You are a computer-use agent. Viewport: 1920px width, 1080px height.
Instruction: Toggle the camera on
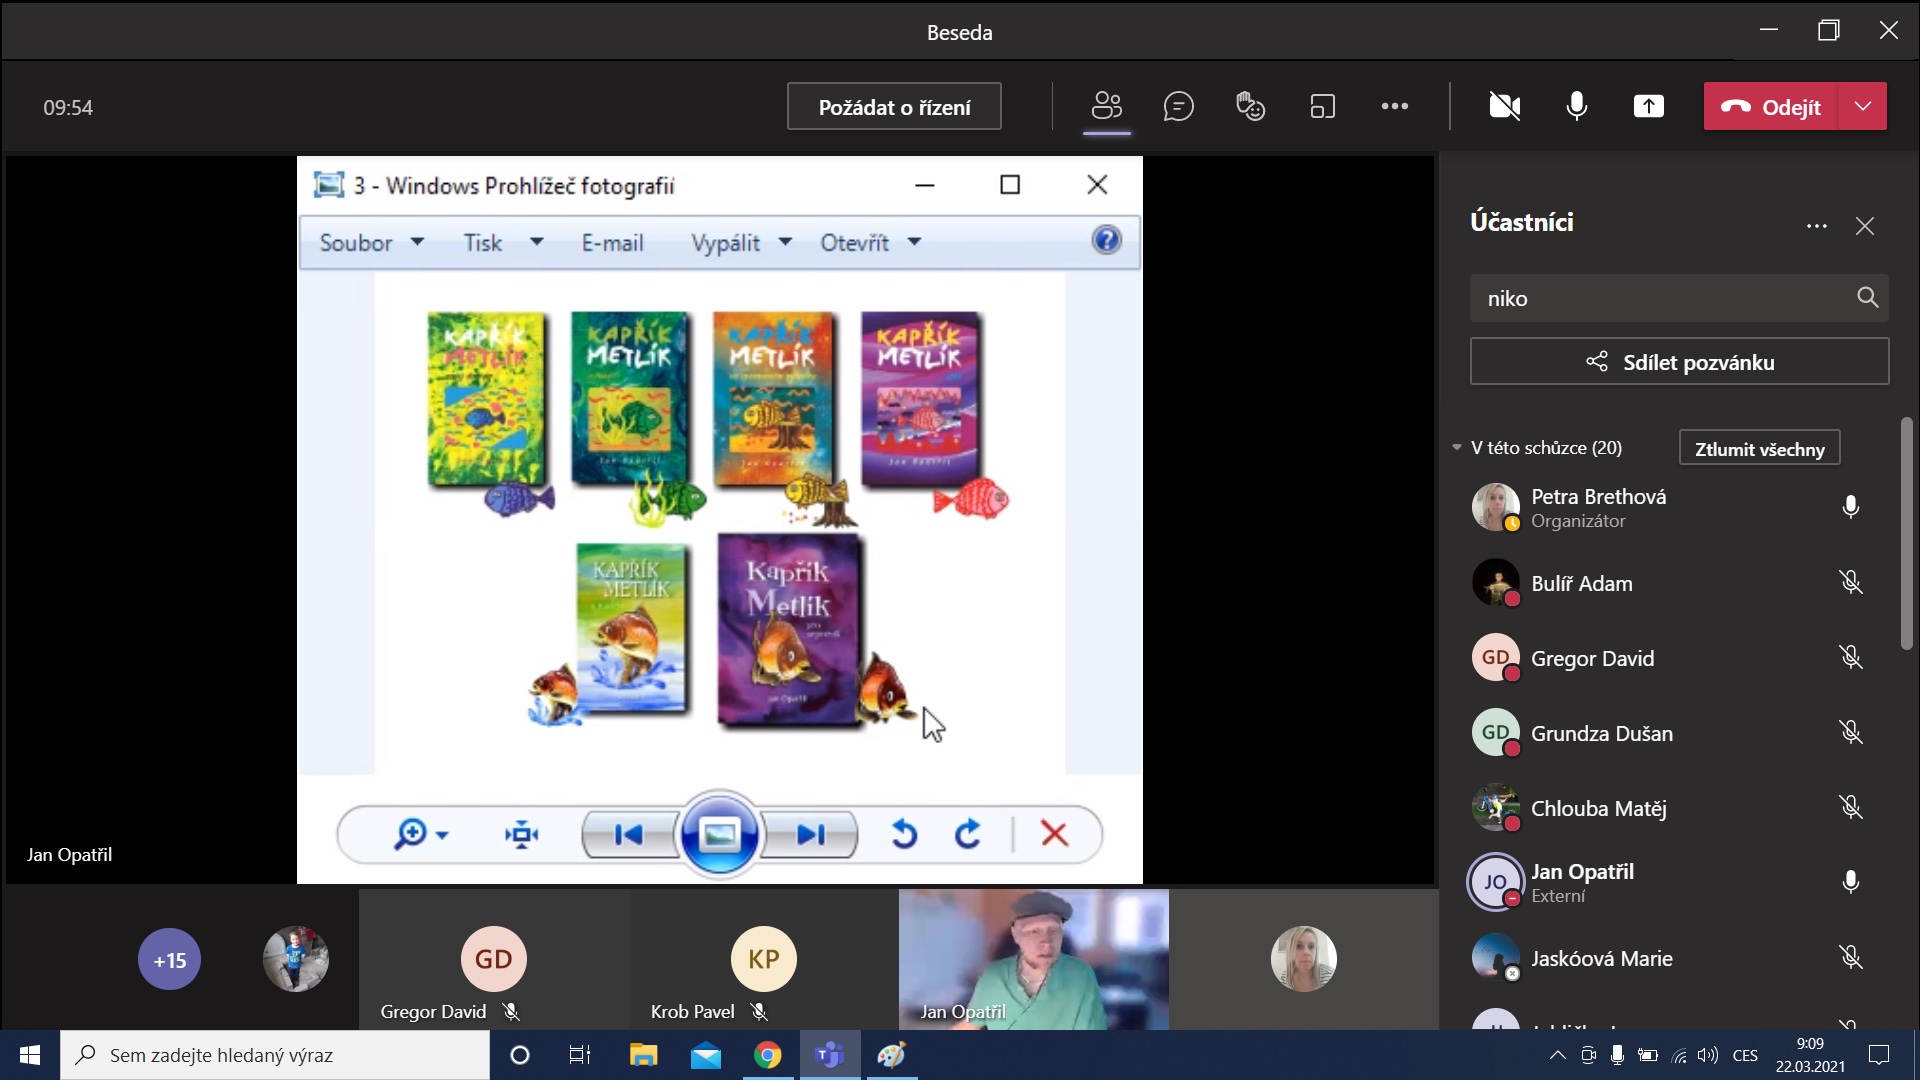pyautogui.click(x=1504, y=106)
